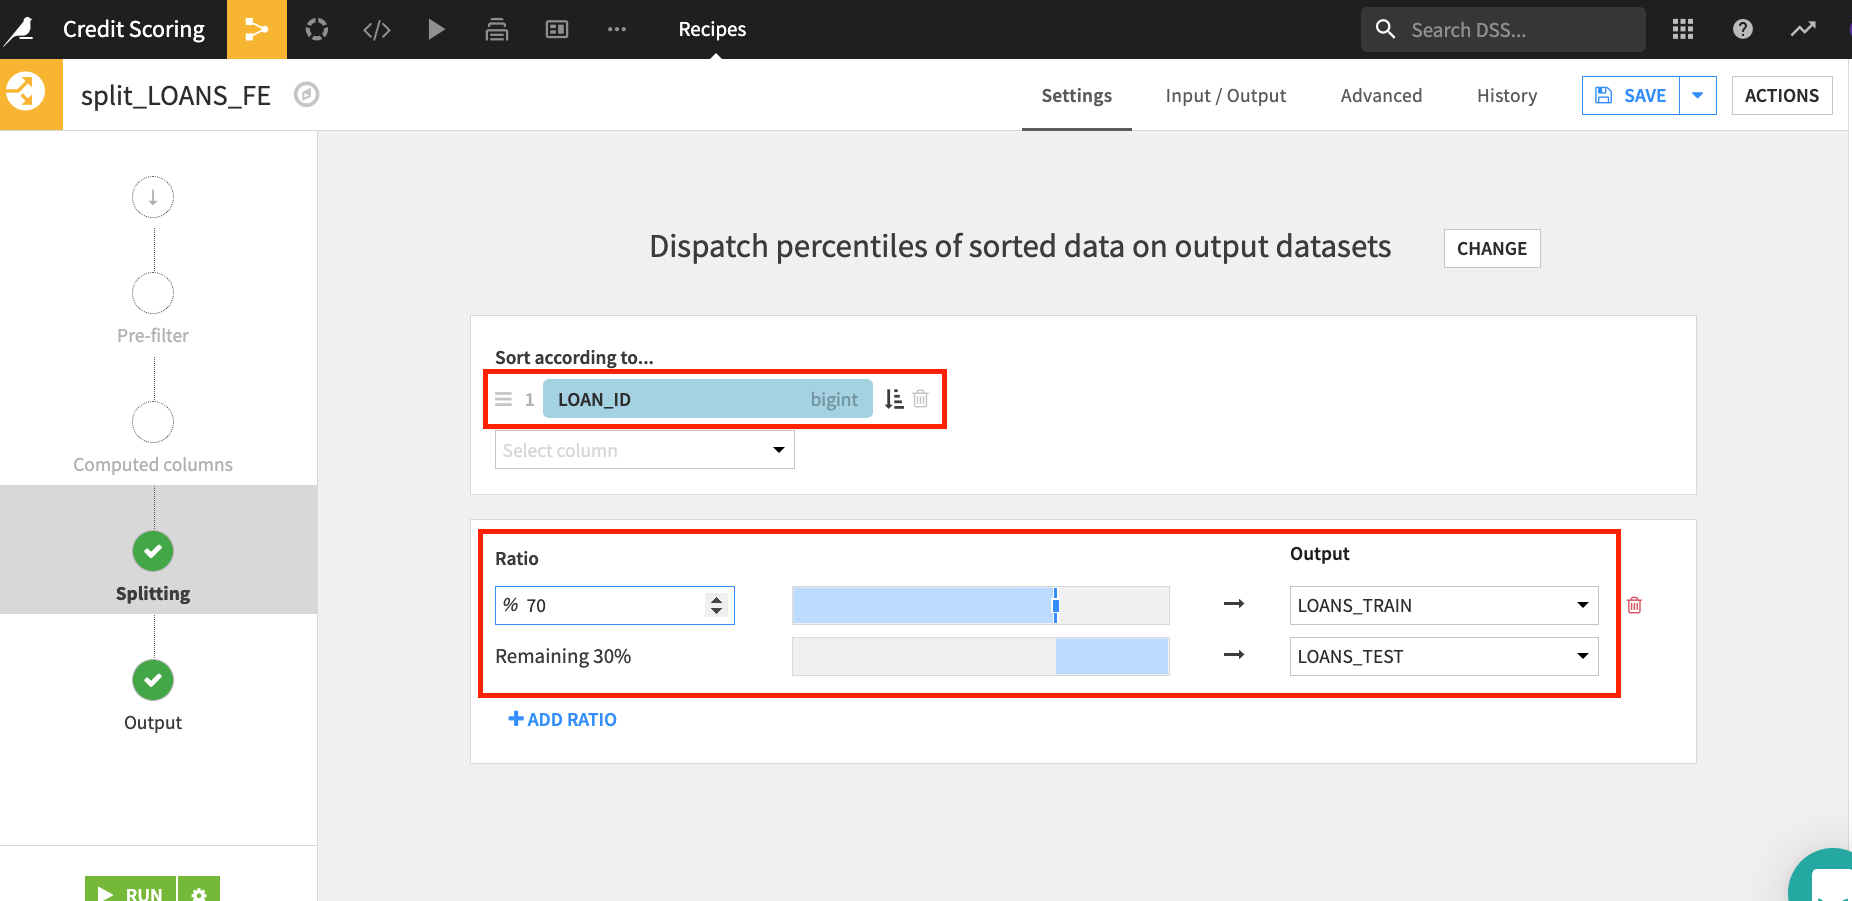Select the Pre-filter step circle
The height and width of the screenshot is (901, 1852).
[153, 294]
